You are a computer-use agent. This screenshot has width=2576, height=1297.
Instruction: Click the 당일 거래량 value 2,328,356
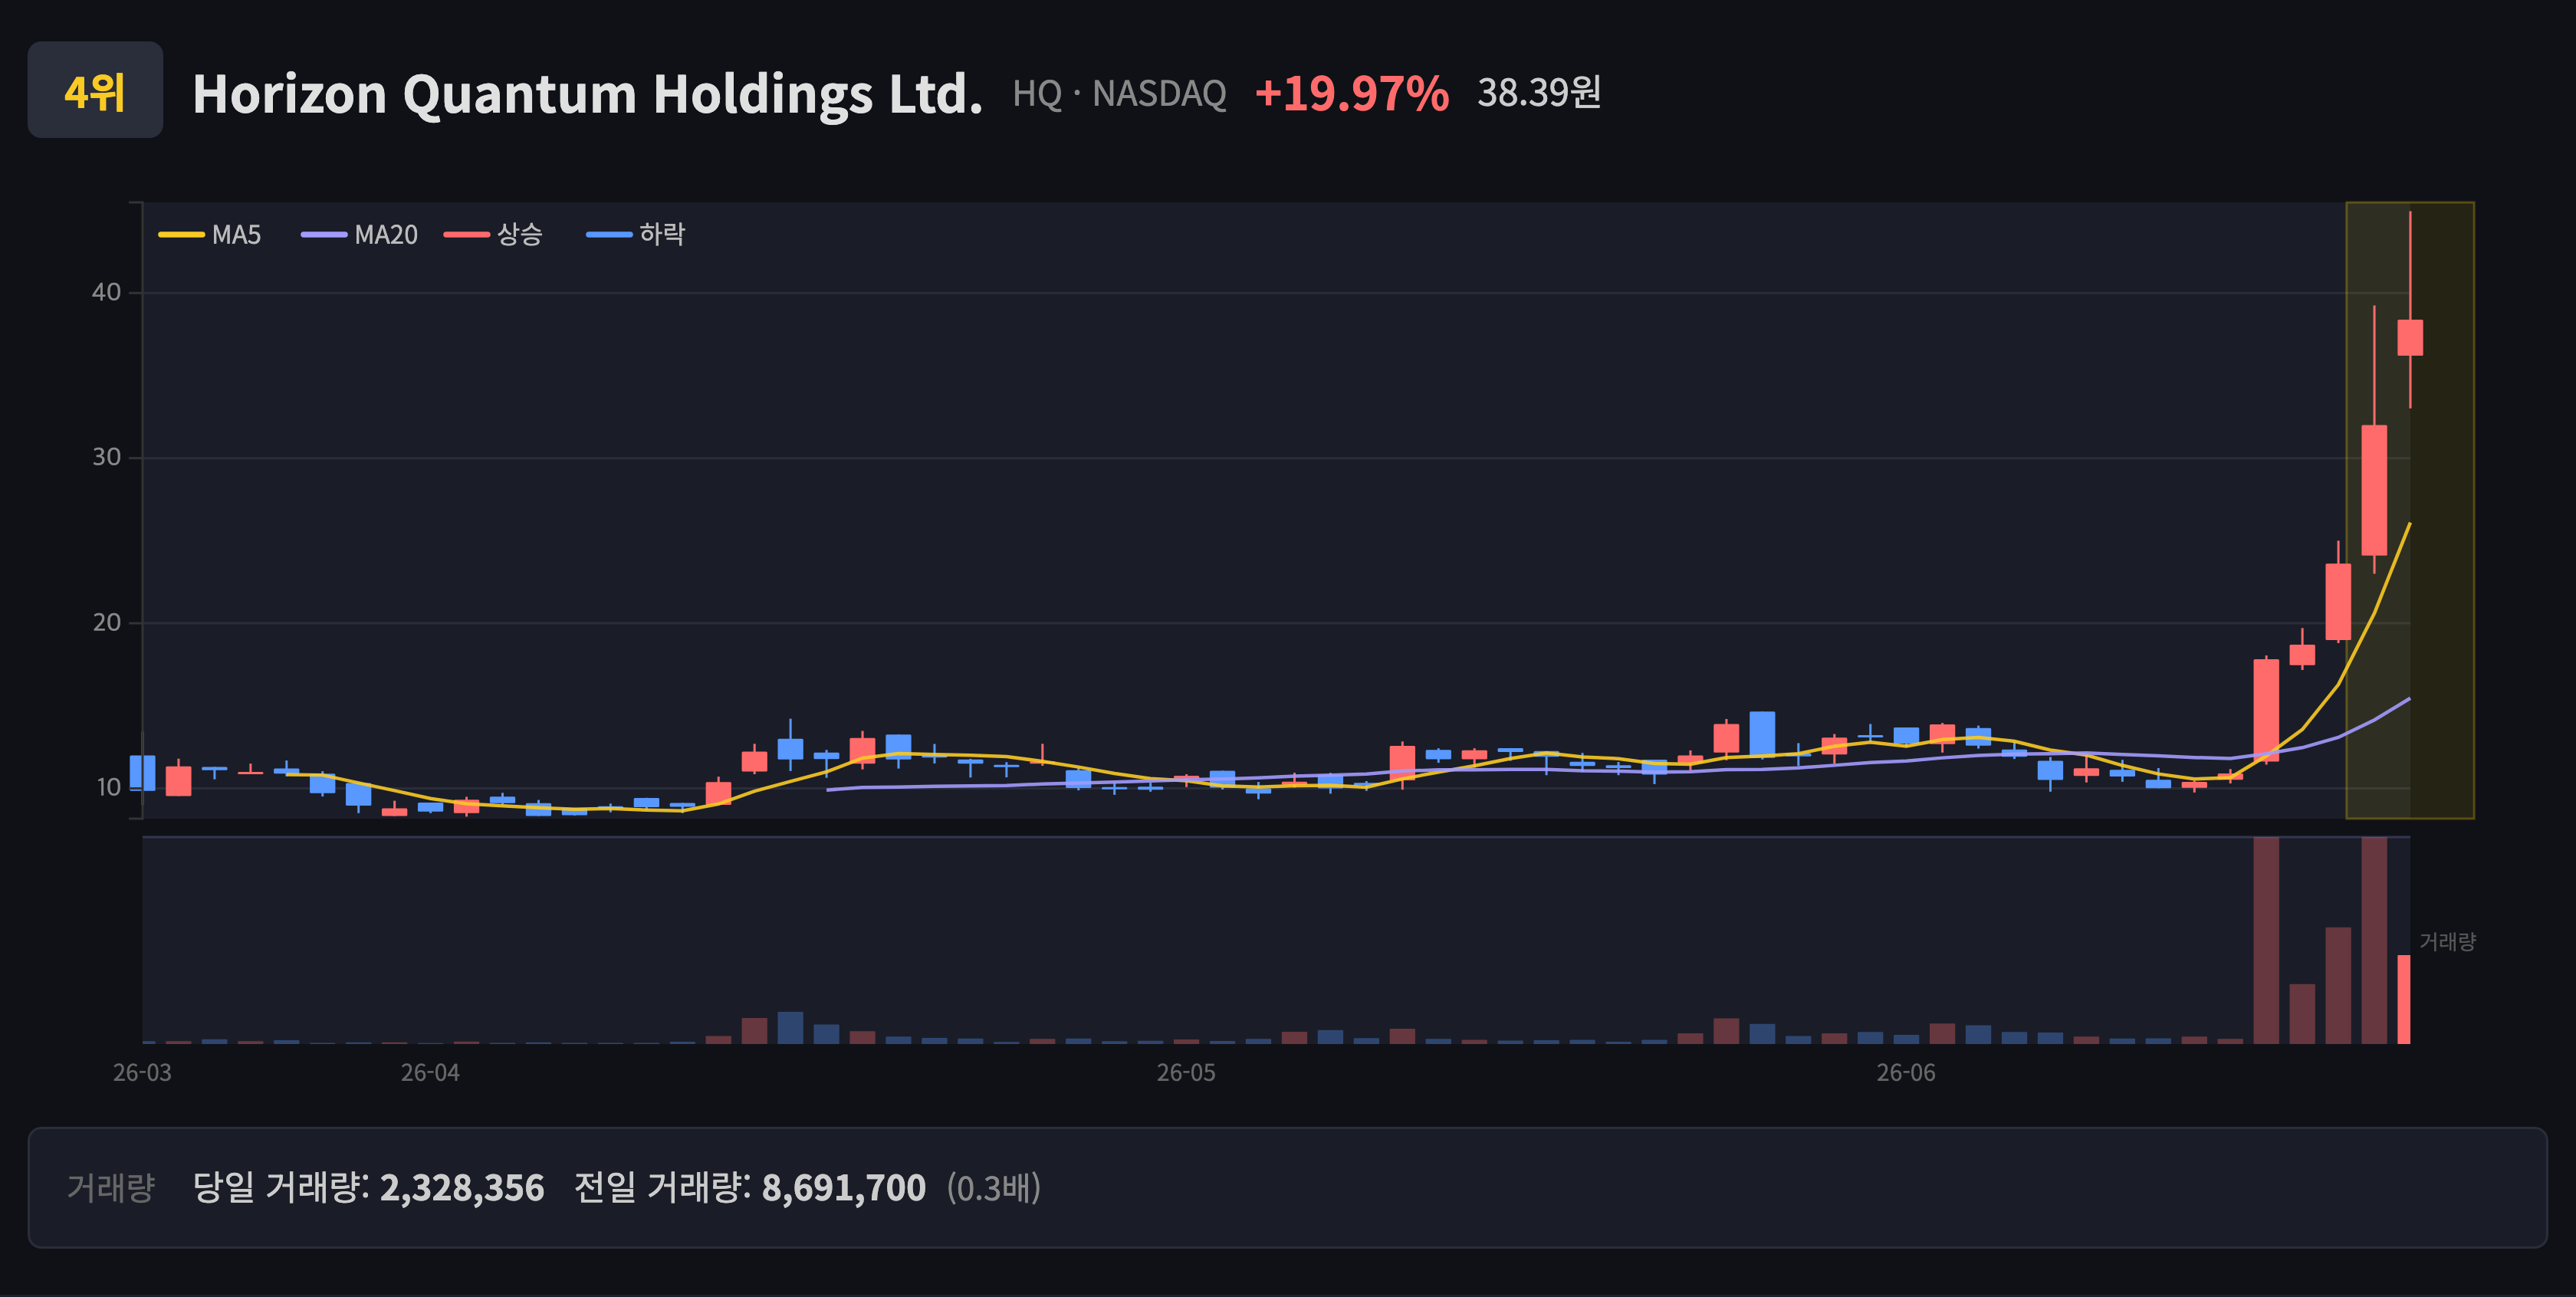tap(462, 1188)
